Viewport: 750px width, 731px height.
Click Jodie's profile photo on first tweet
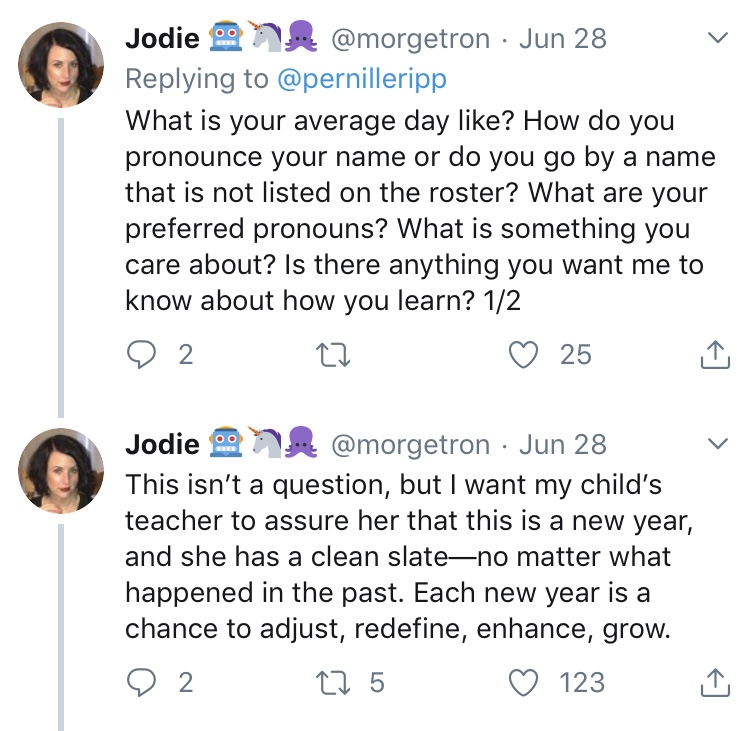coord(61,62)
